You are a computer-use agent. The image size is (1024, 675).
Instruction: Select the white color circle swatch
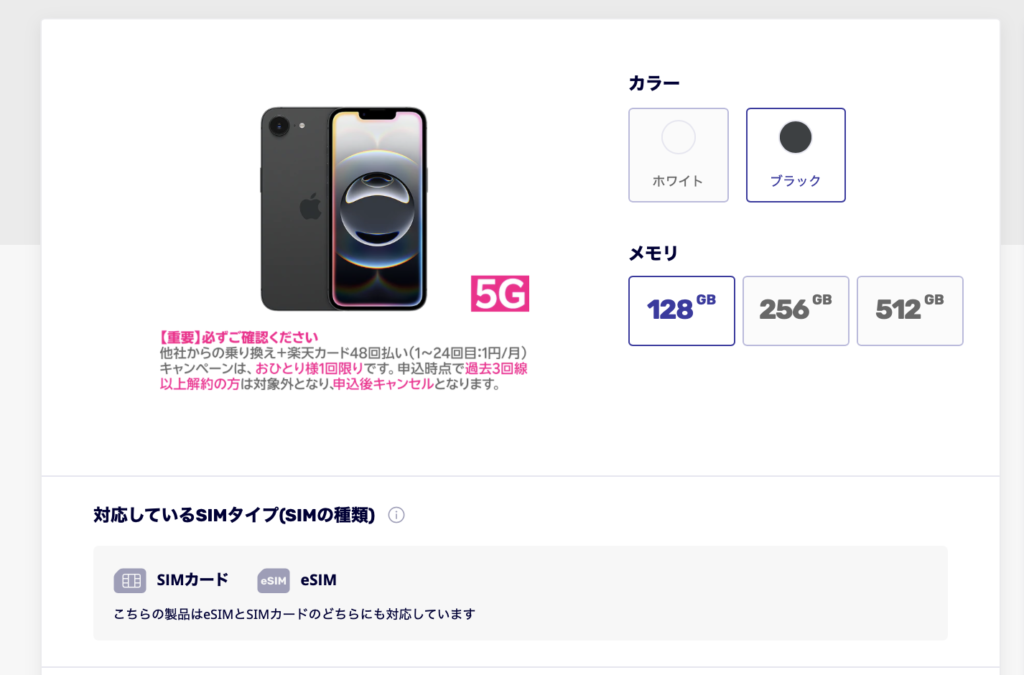coord(678,137)
